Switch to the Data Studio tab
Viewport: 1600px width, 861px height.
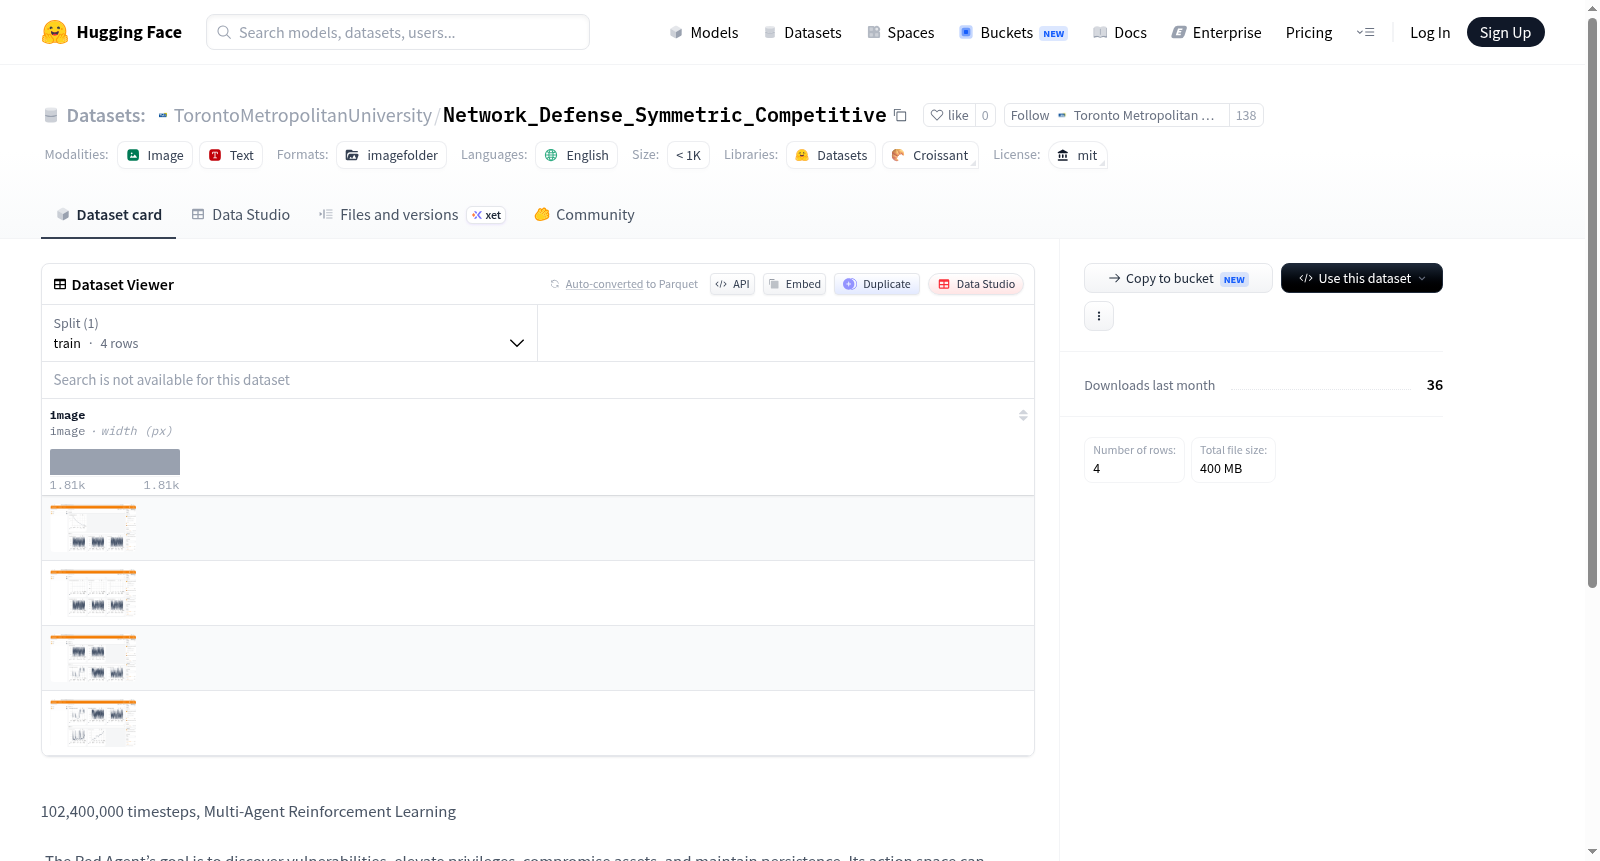click(240, 214)
